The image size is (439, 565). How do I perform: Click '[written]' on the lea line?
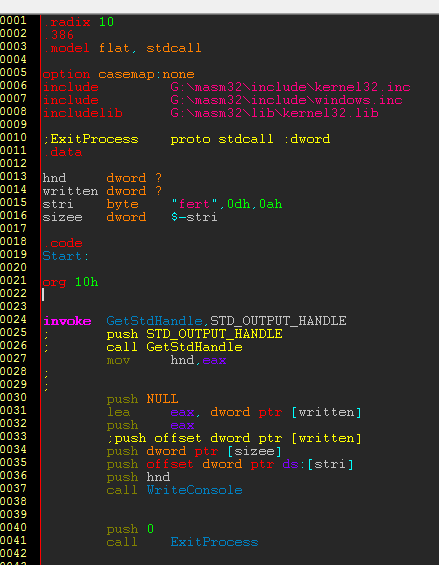[x=326, y=412]
